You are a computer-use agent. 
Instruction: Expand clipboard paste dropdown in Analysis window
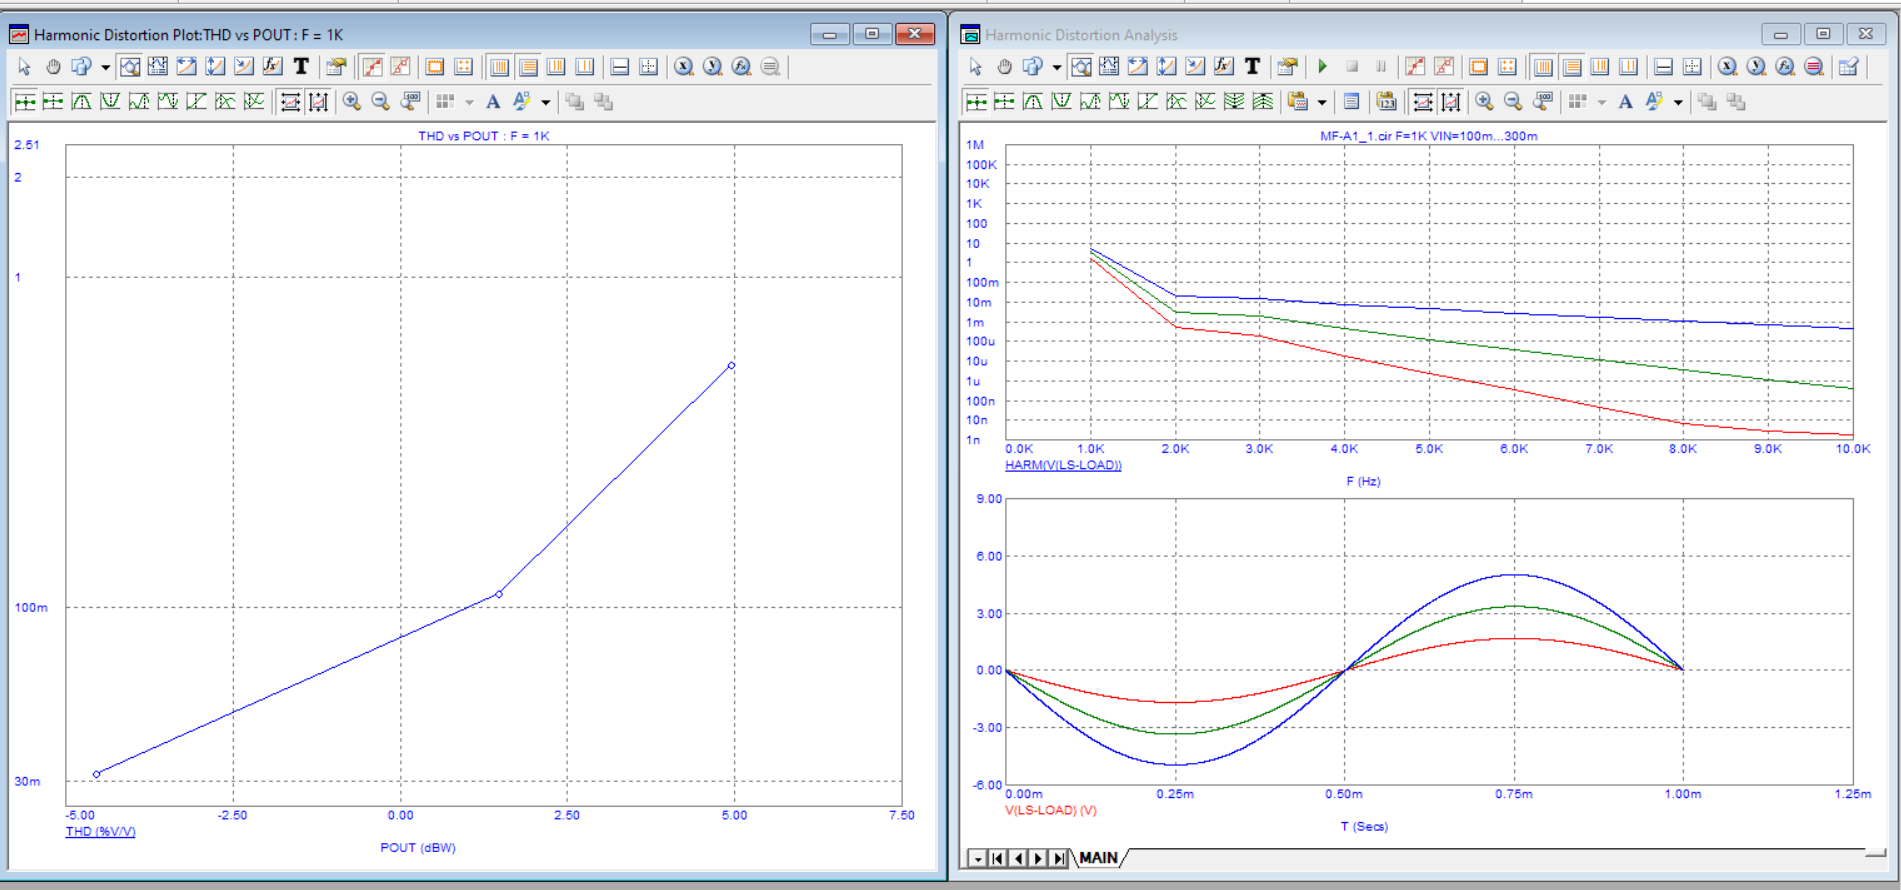tap(1322, 101)
